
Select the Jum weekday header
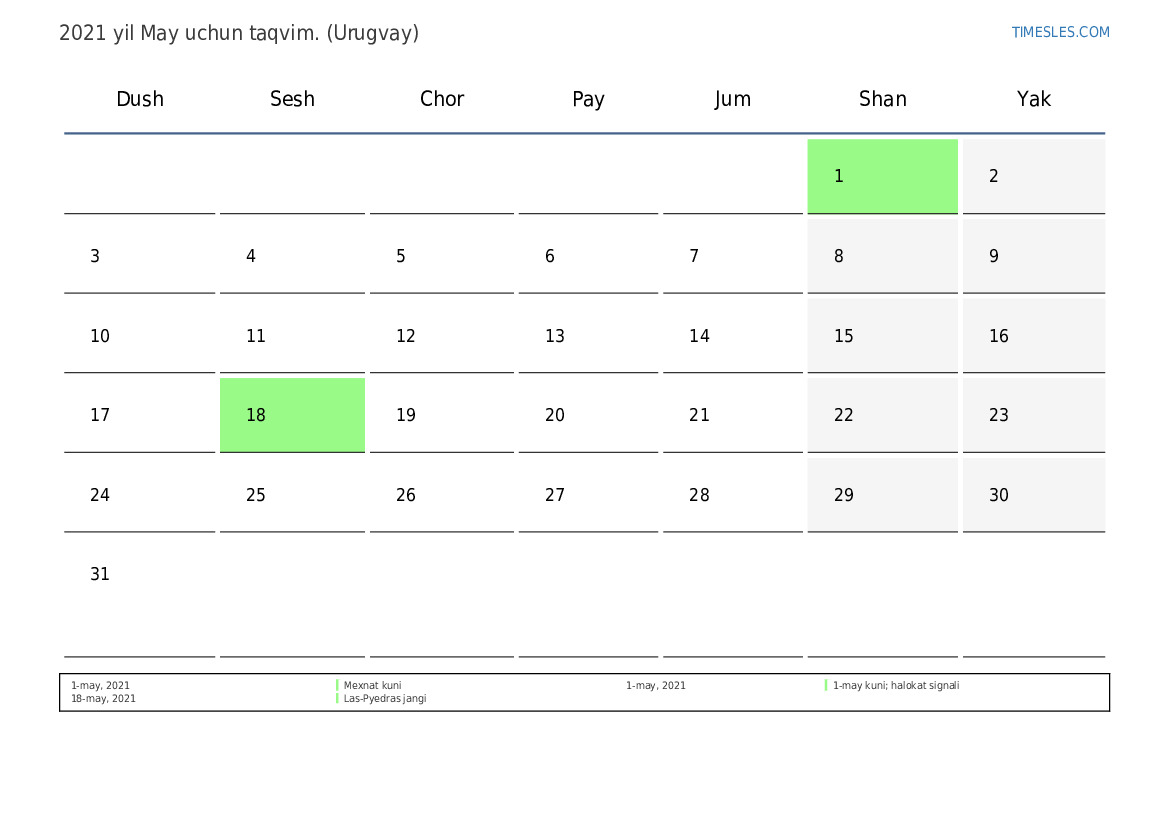(732, 99)
